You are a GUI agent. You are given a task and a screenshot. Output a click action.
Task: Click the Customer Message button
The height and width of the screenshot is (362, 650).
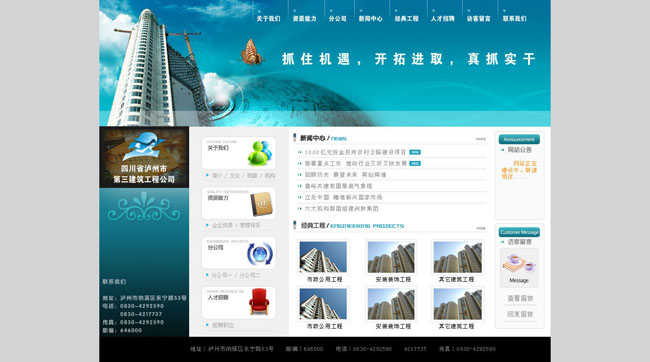(519, 232)
